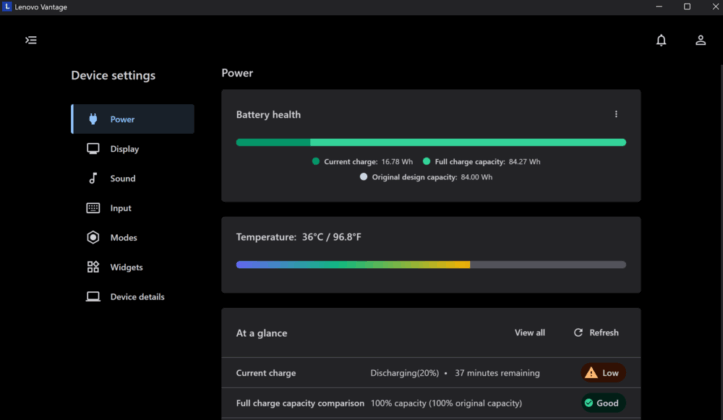Open the Modes section
This screenshot has height=420, width=723.
[133, 237]
